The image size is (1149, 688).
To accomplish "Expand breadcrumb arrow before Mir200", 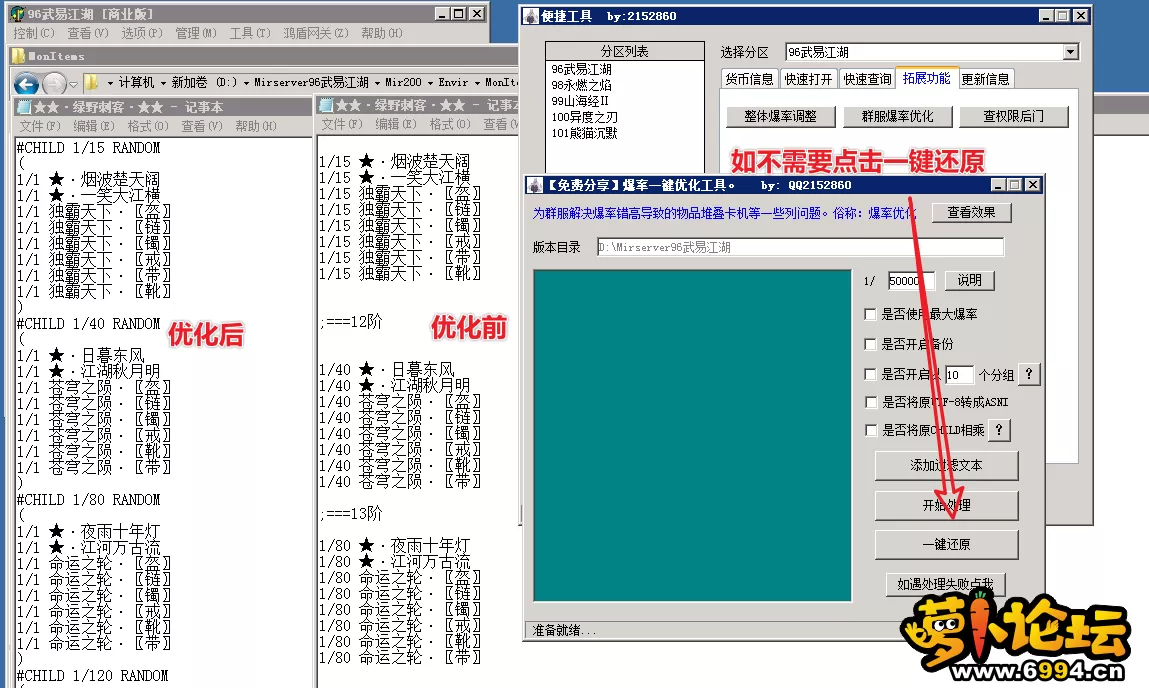I will coord(377,83).
